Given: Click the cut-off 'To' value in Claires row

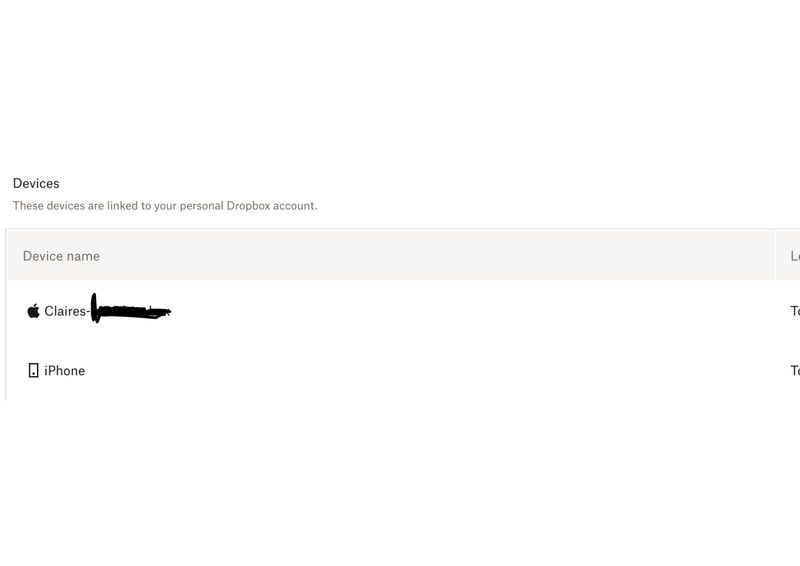Looking at the screenshot, I should (x=795, y=311).
